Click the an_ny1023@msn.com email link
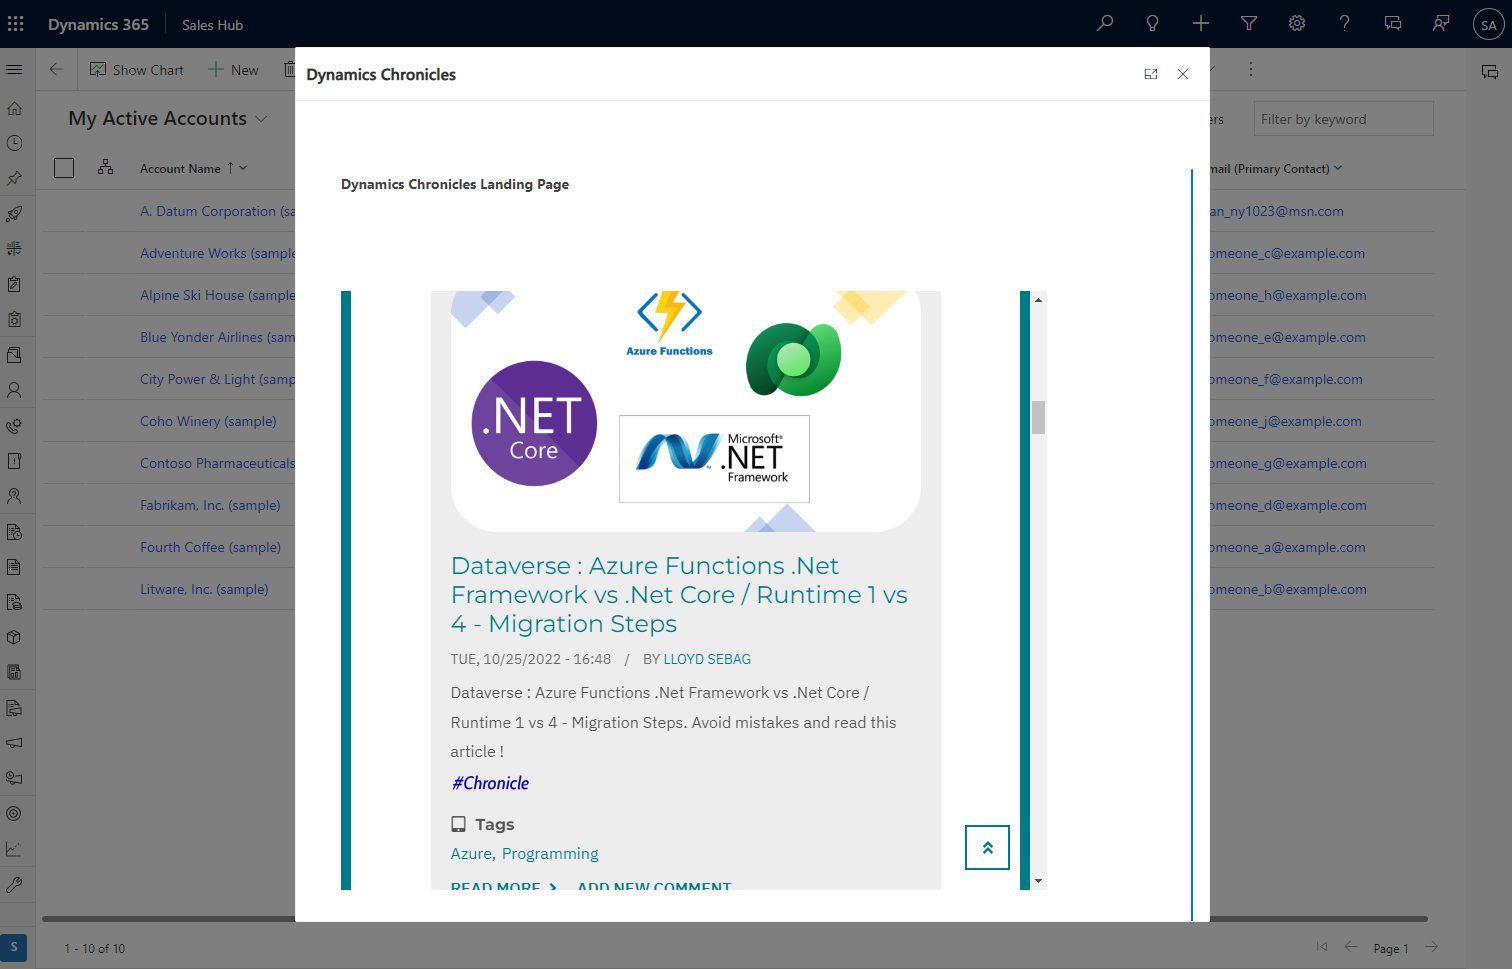The image size is (1512, 969). [x=1277, y=211]
